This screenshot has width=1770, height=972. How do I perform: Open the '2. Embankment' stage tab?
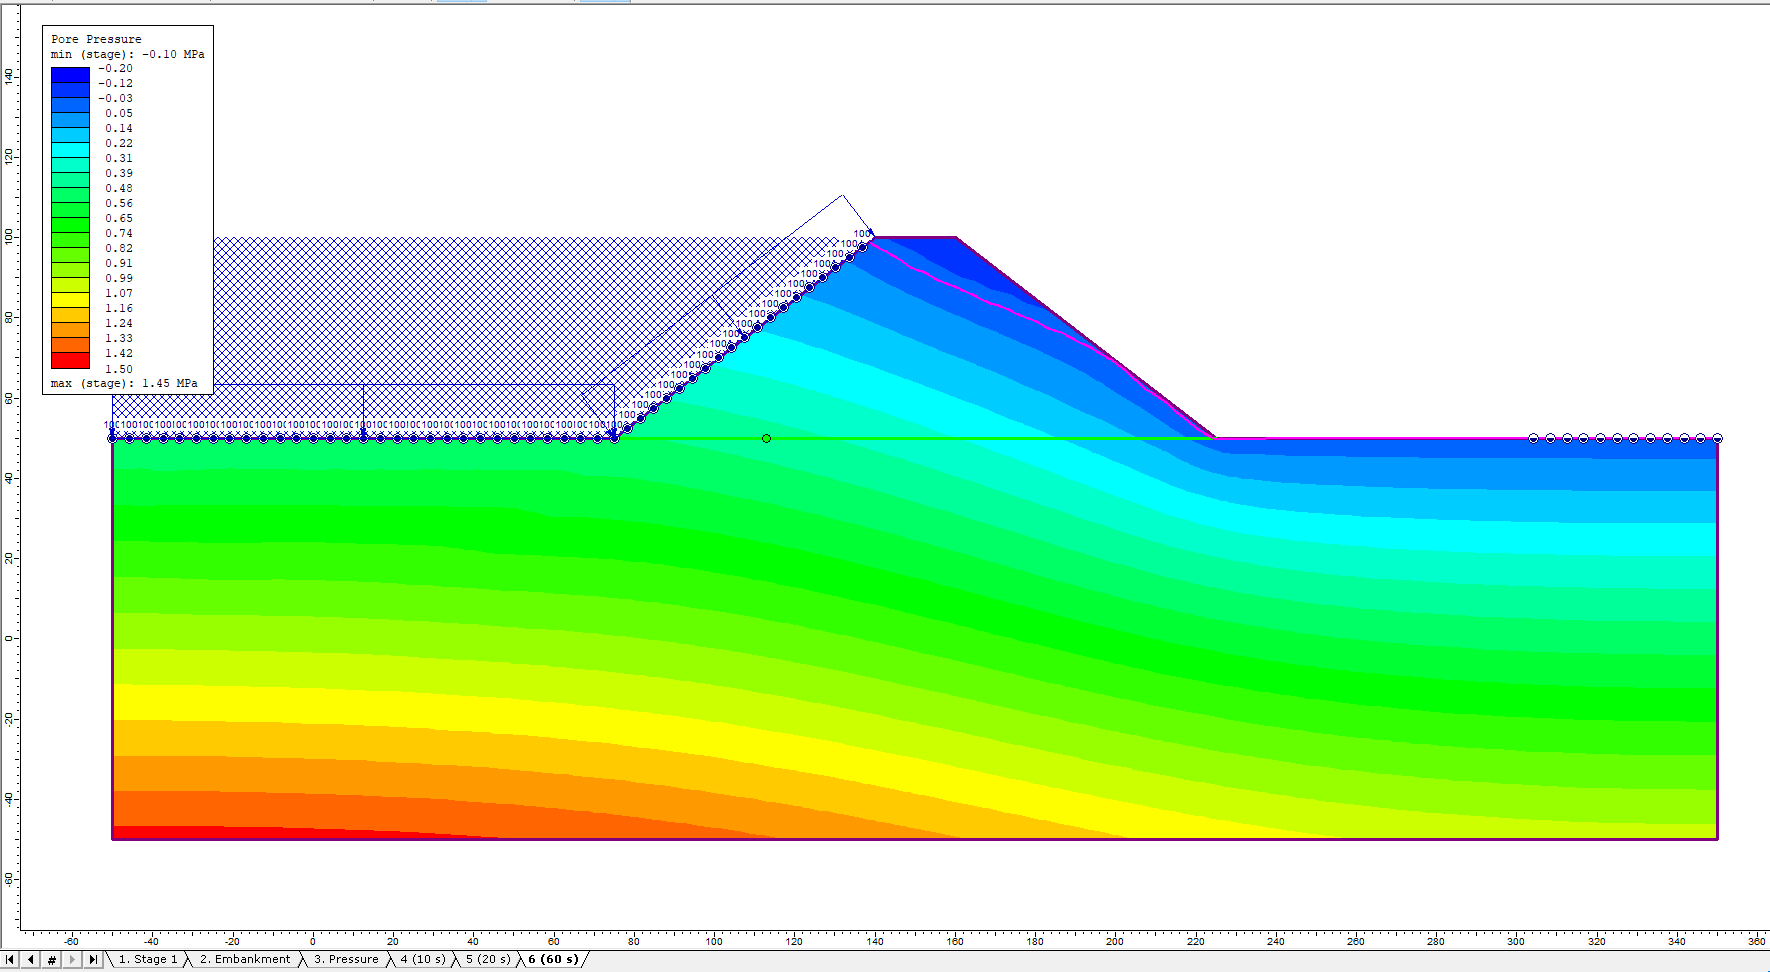(x=244, y=959)
